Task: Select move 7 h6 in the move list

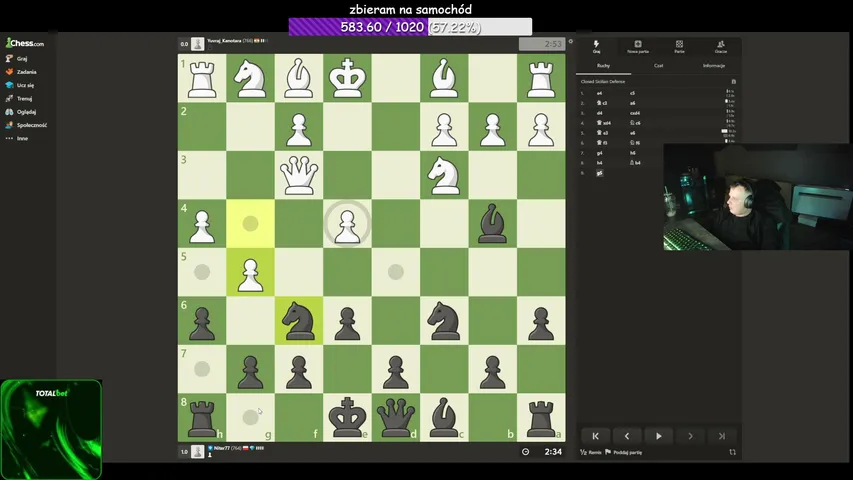Action: [x=632, y=153]
